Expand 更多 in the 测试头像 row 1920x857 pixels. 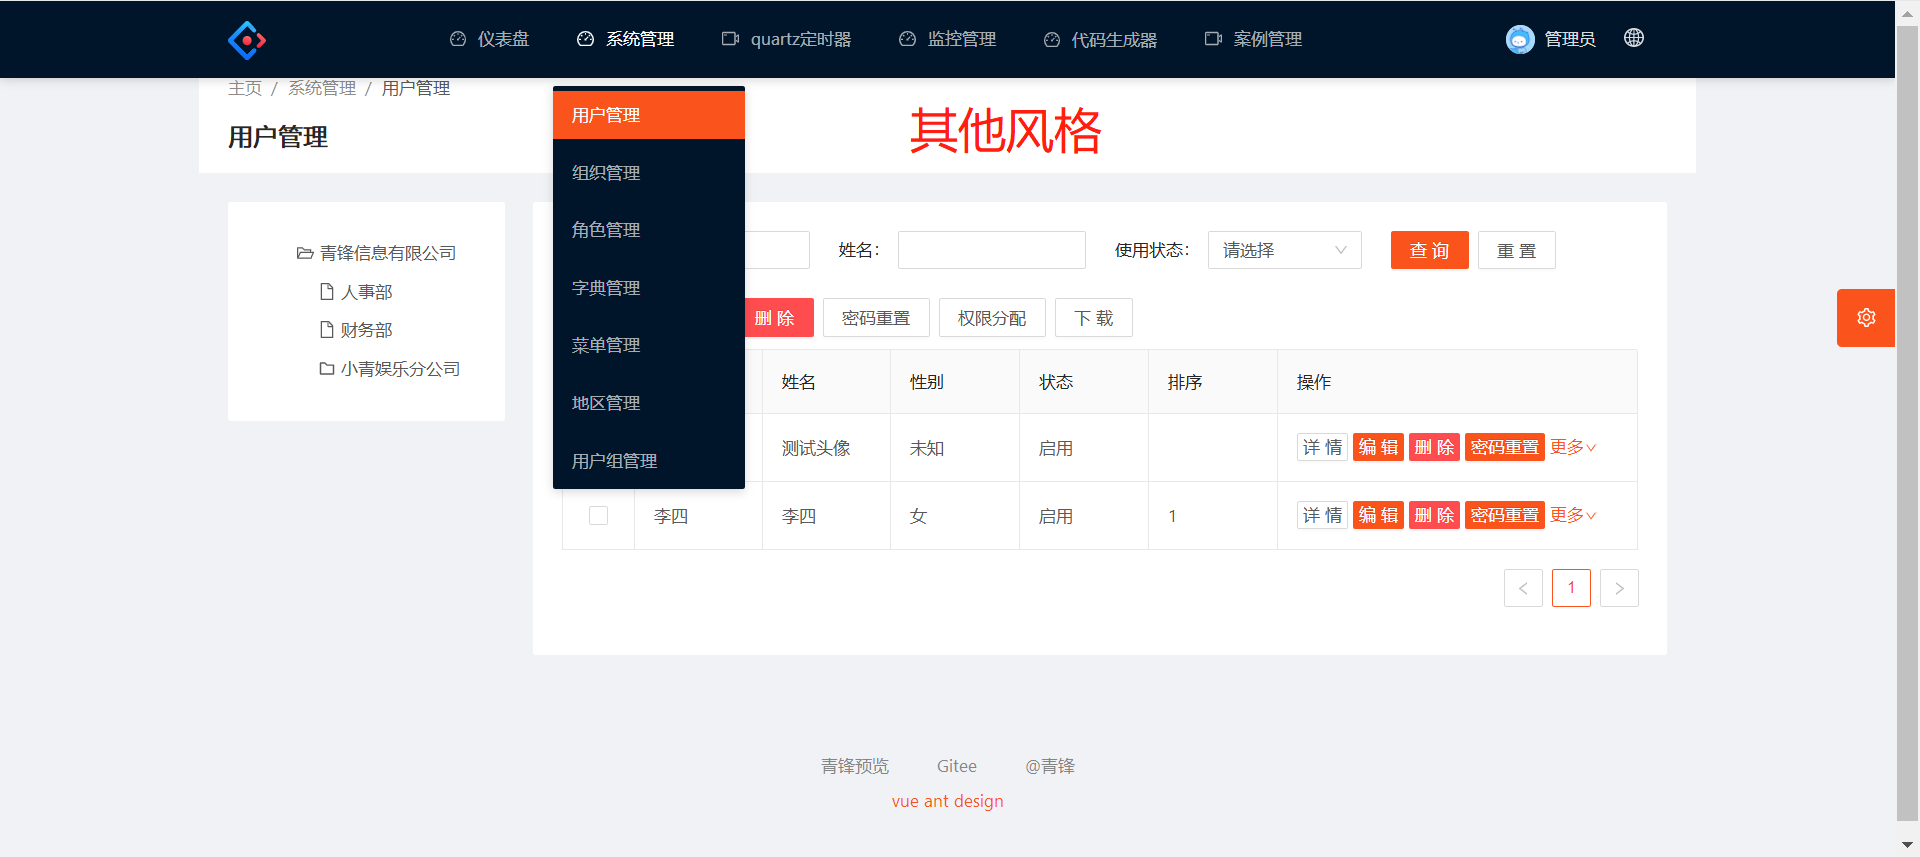(1573, 447)
